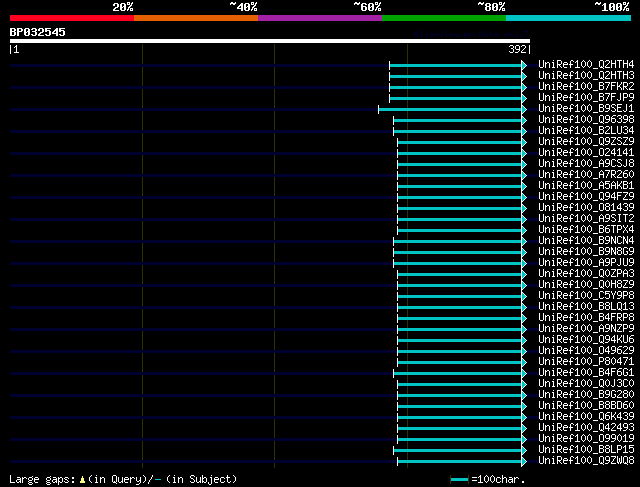Click the cyan alignment bar for Q2HTH4
Screen dimensions: 640x487
(x=458, y=65)
